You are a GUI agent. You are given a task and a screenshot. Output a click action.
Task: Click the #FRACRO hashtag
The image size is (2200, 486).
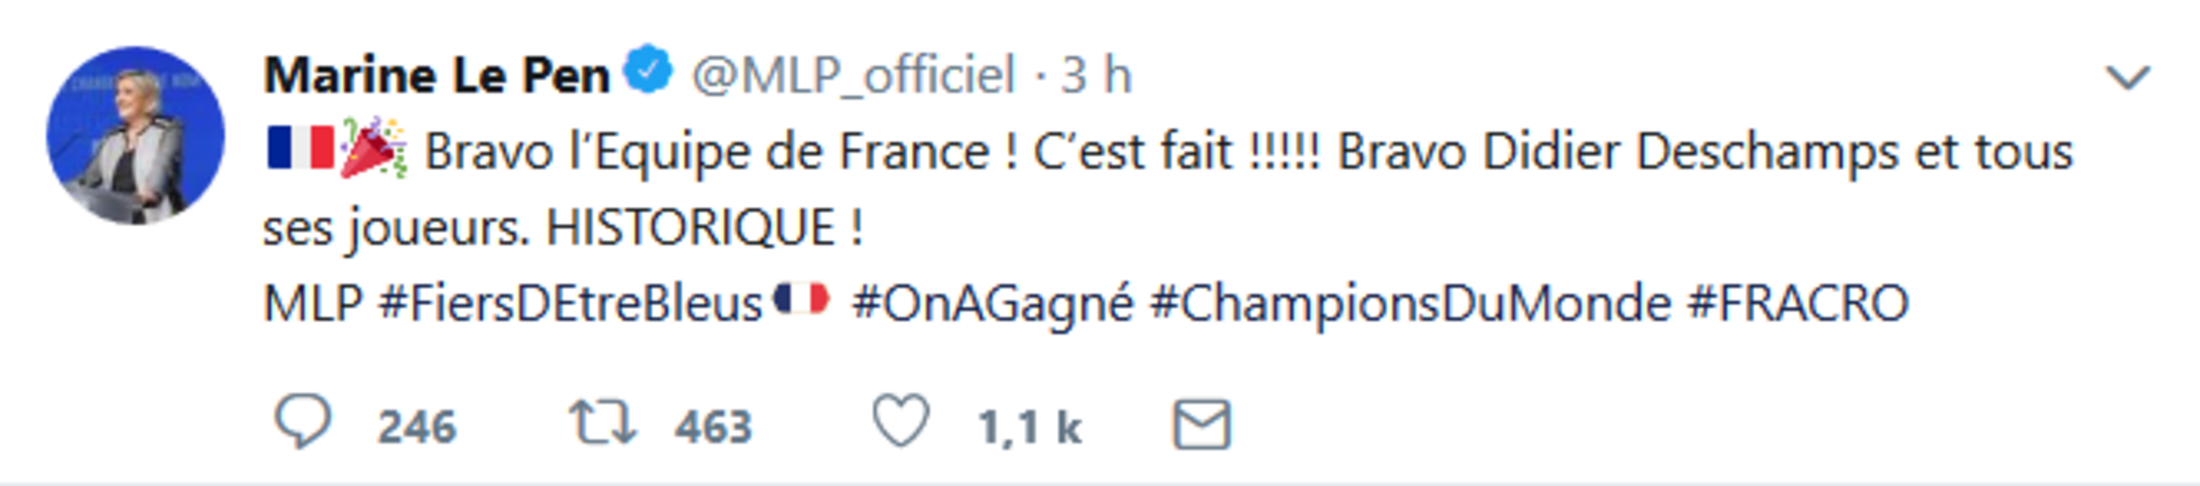click(1798, 304)
